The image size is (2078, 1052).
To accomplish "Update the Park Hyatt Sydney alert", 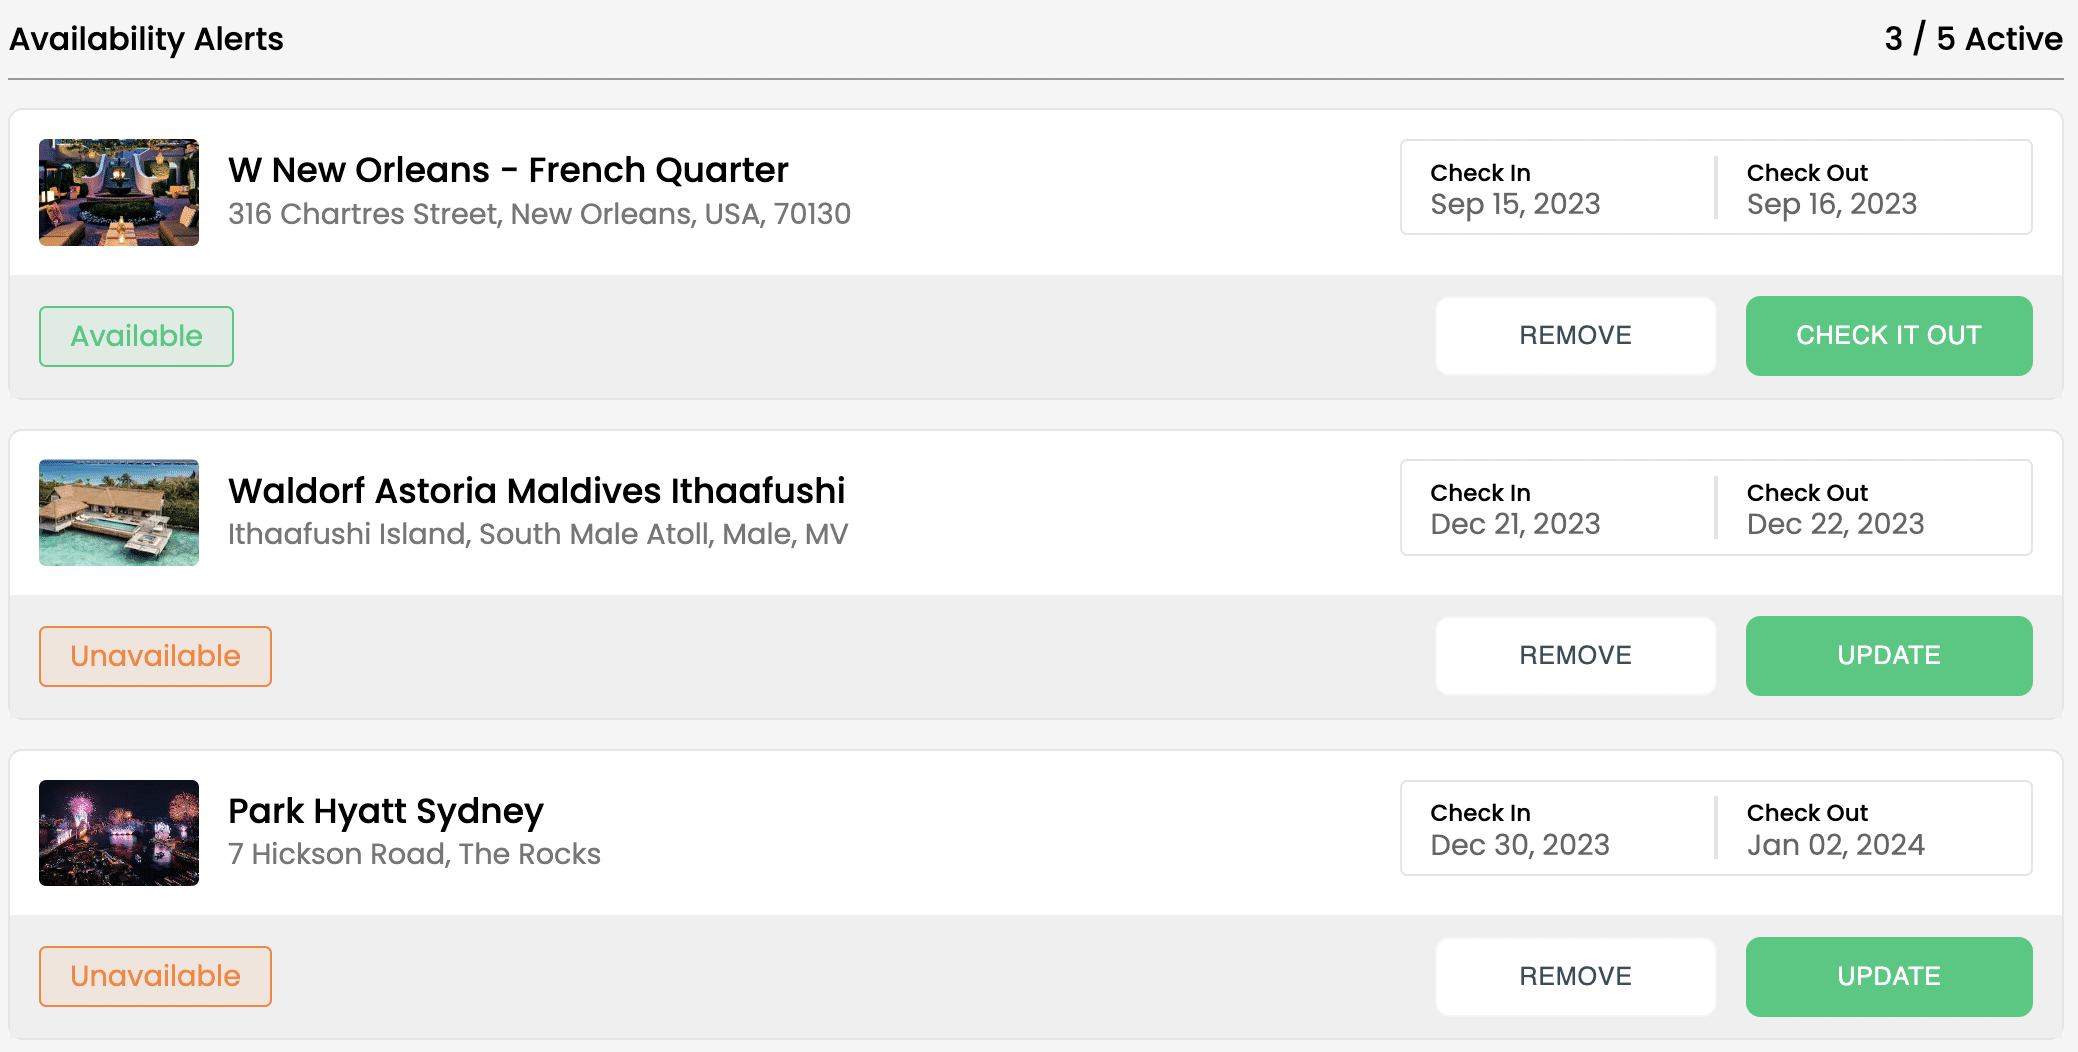I will tap(1888, 977).
